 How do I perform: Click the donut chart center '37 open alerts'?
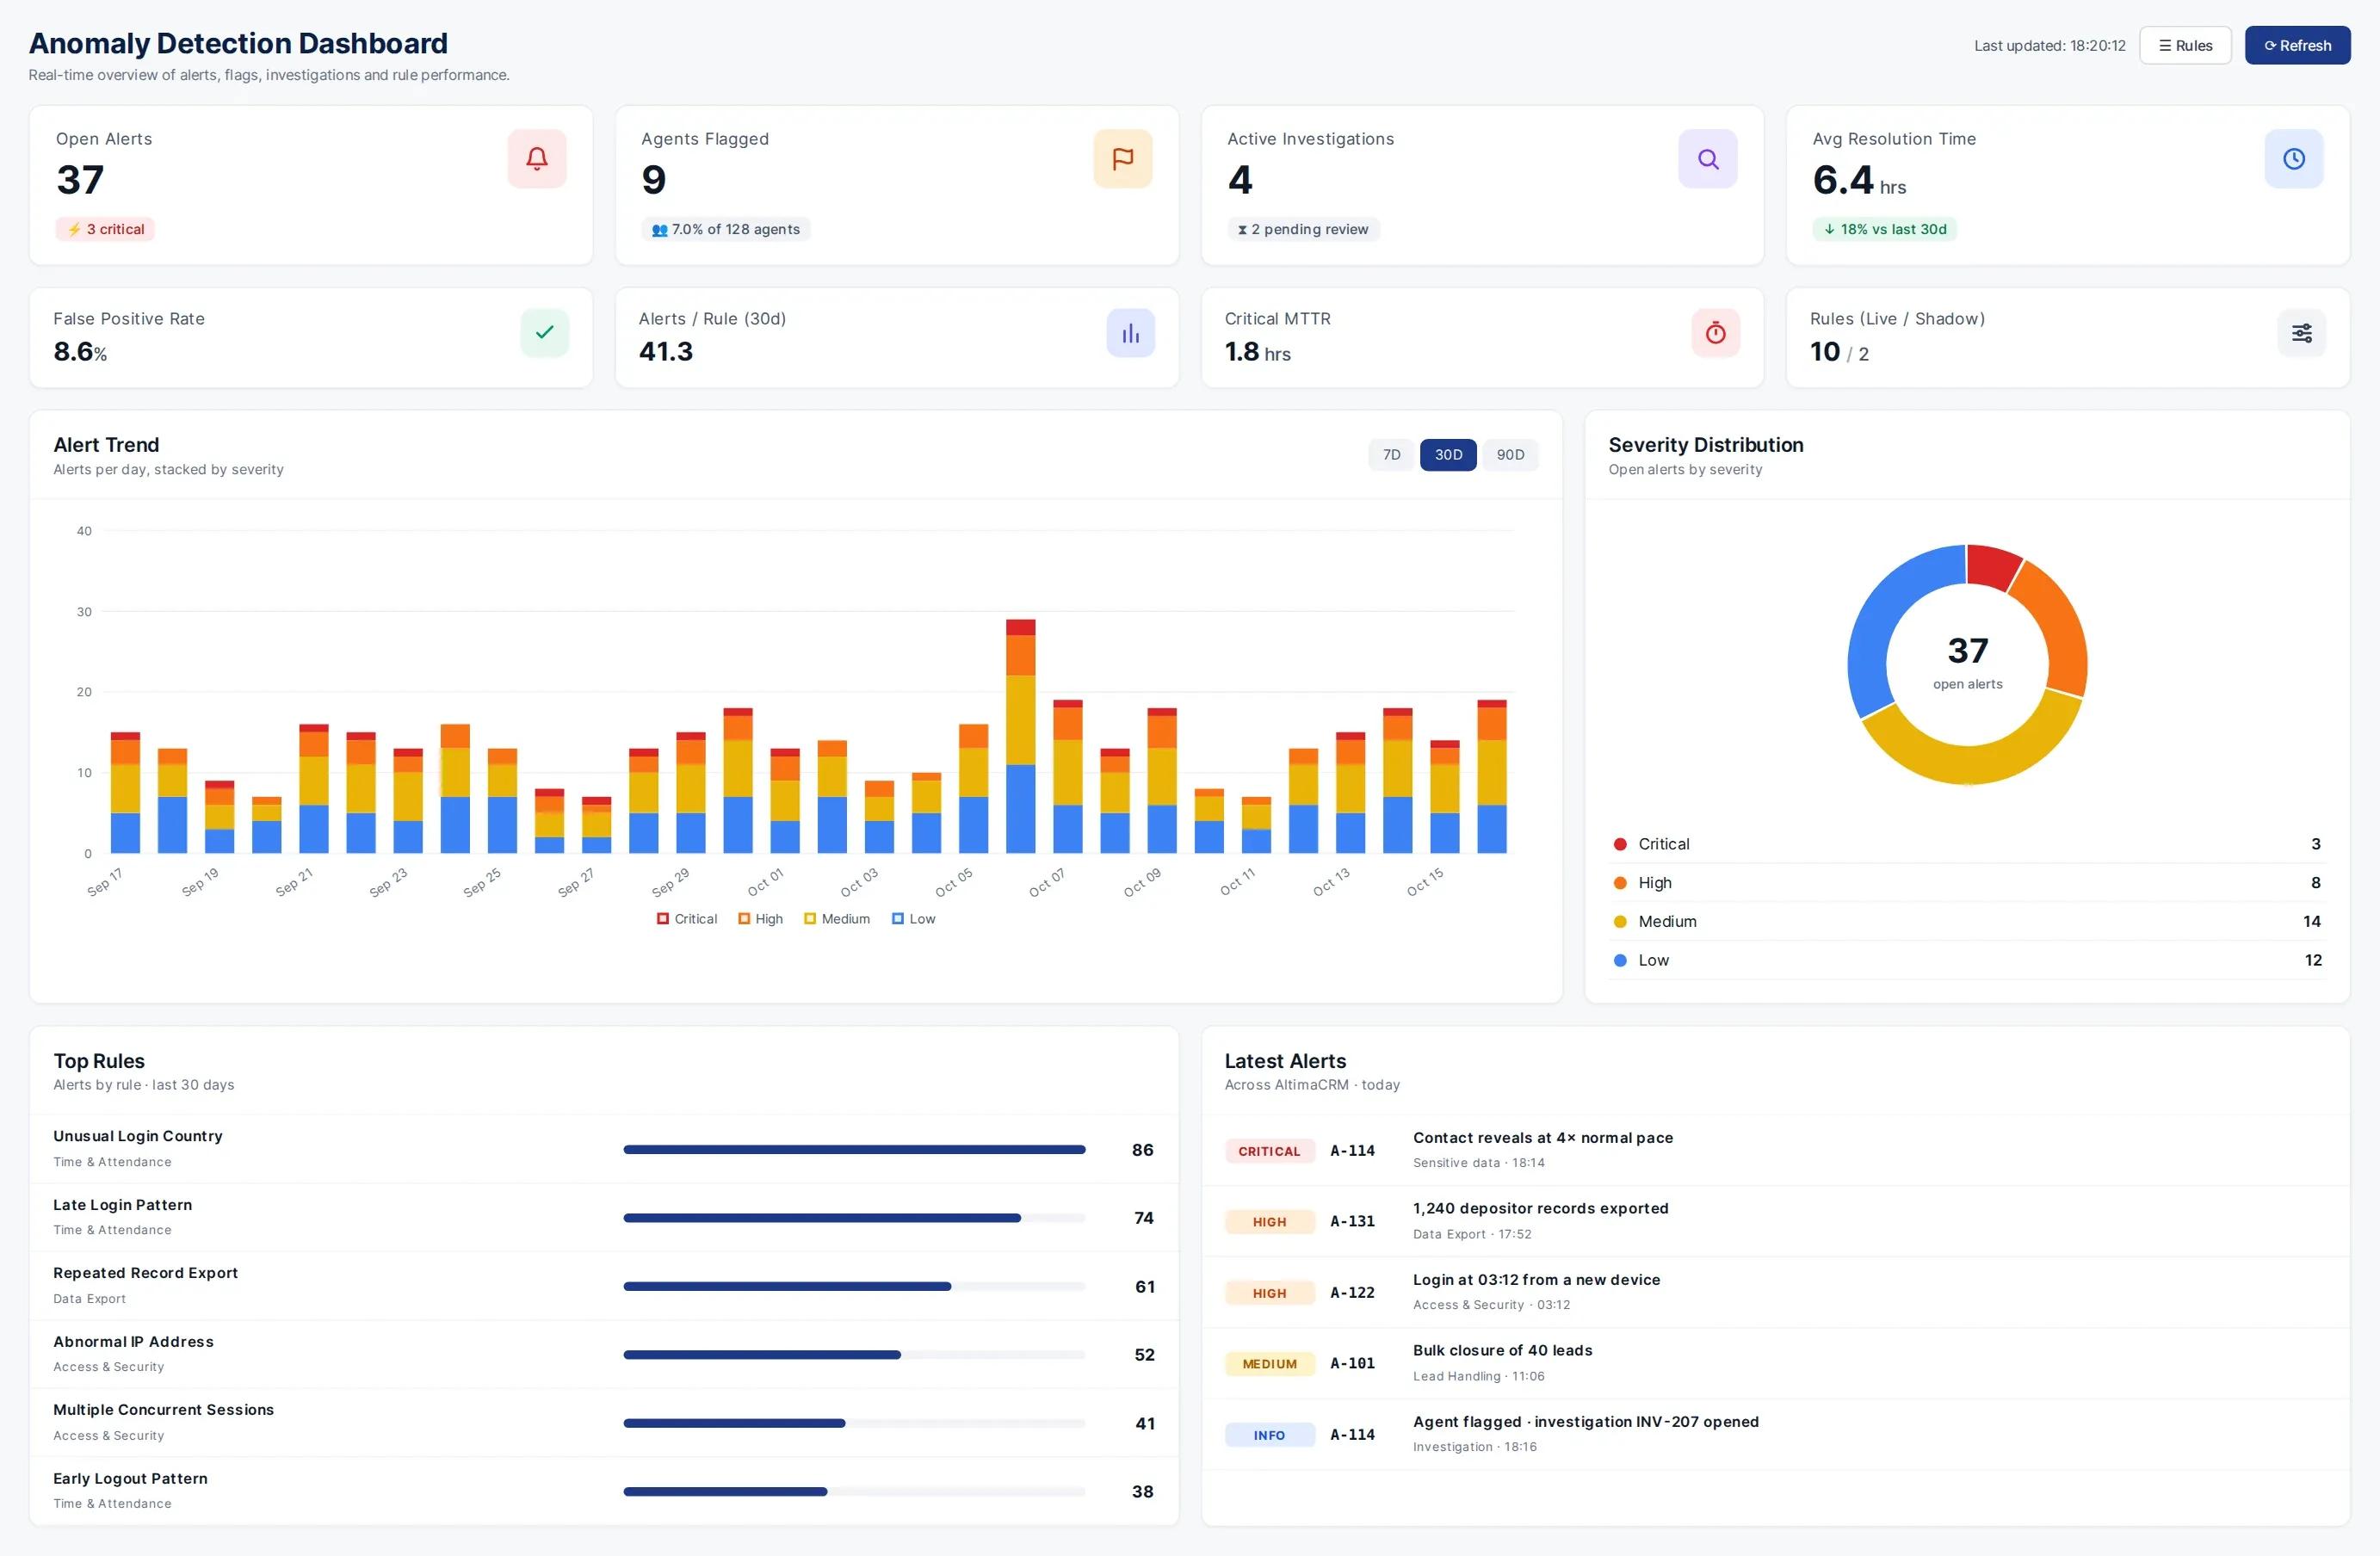coord(1967,664)
